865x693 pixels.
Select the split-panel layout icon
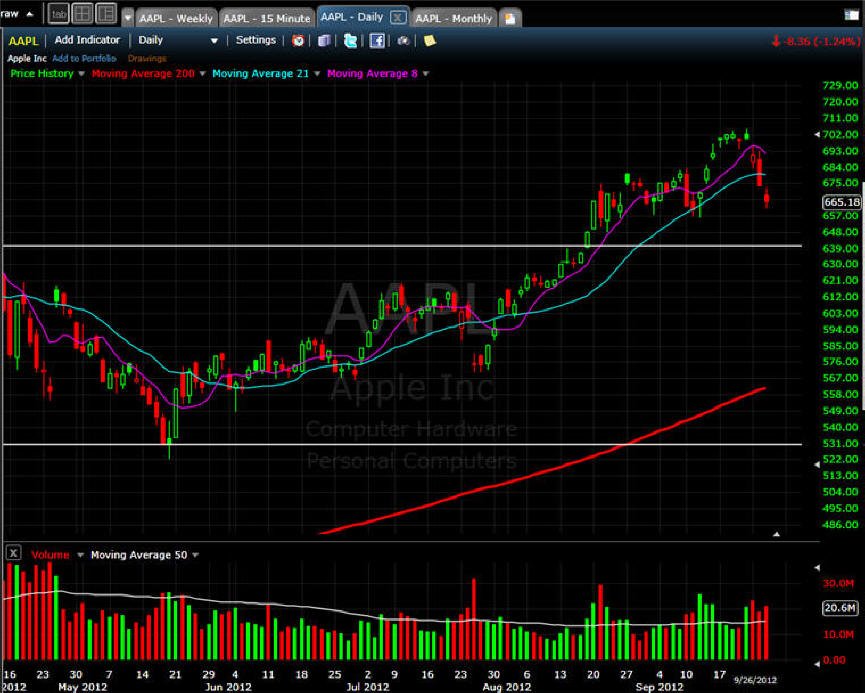[106, 14]
